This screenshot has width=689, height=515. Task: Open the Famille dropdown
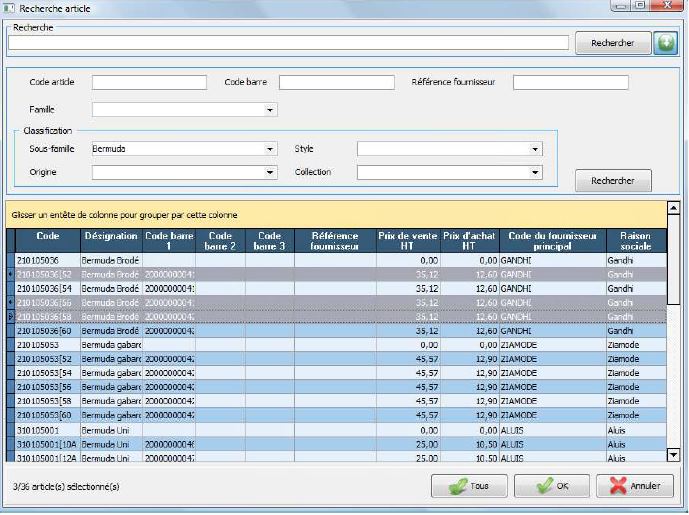click(x=270, y=110)
